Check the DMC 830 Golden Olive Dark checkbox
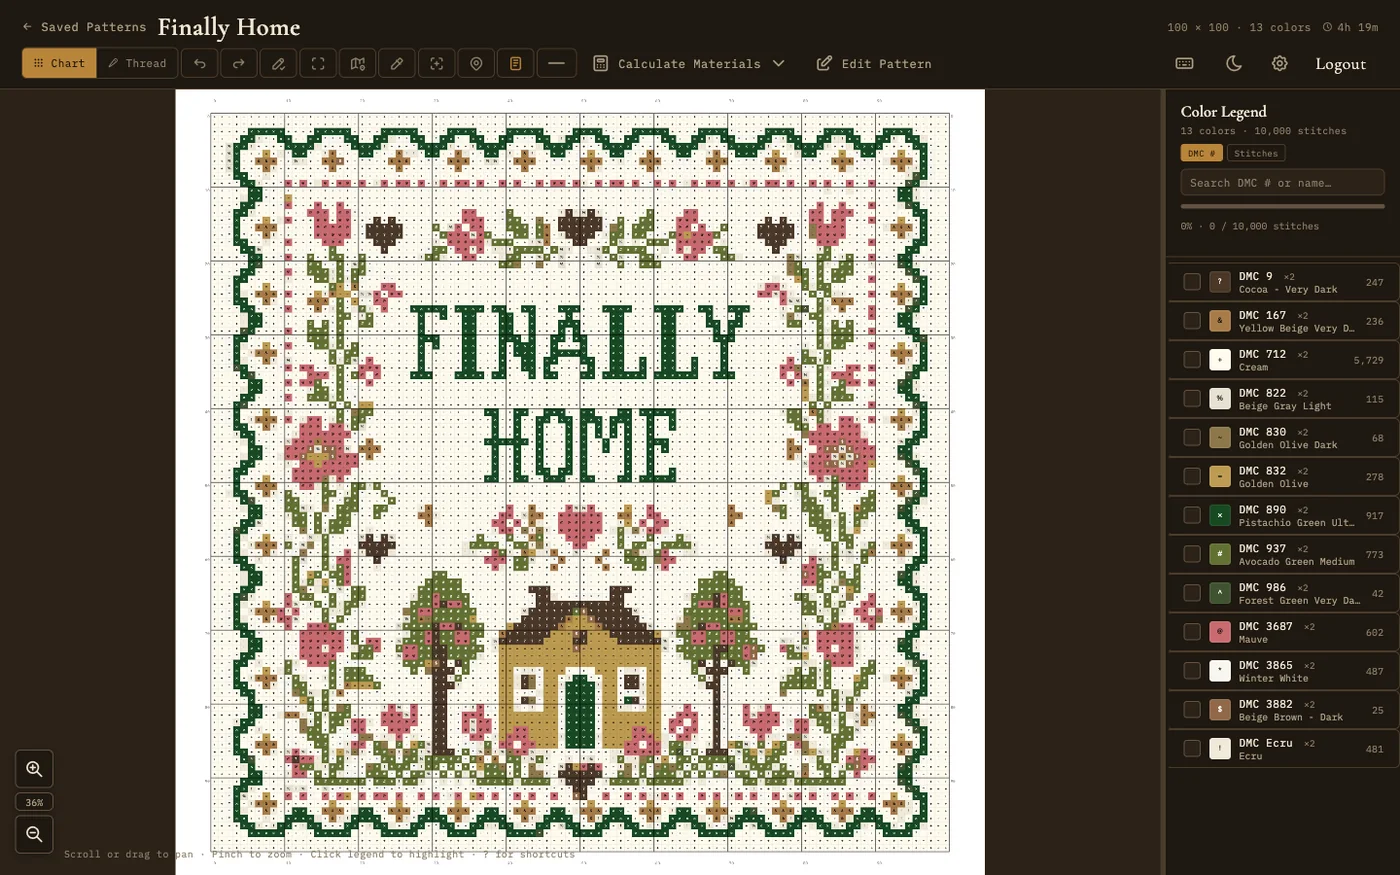Image resolution: width=1400 pixels, height=875 pixels. [1192, 438]
